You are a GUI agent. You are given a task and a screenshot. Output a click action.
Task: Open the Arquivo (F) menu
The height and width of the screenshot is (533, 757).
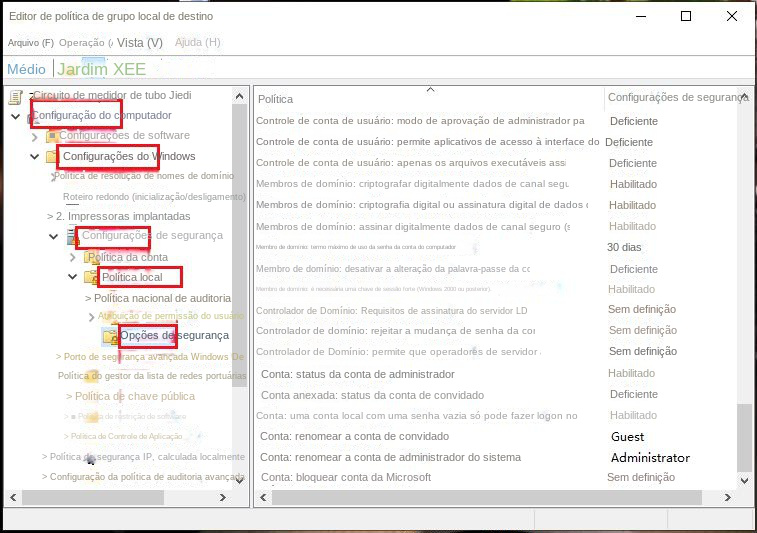tap(31, 42)
